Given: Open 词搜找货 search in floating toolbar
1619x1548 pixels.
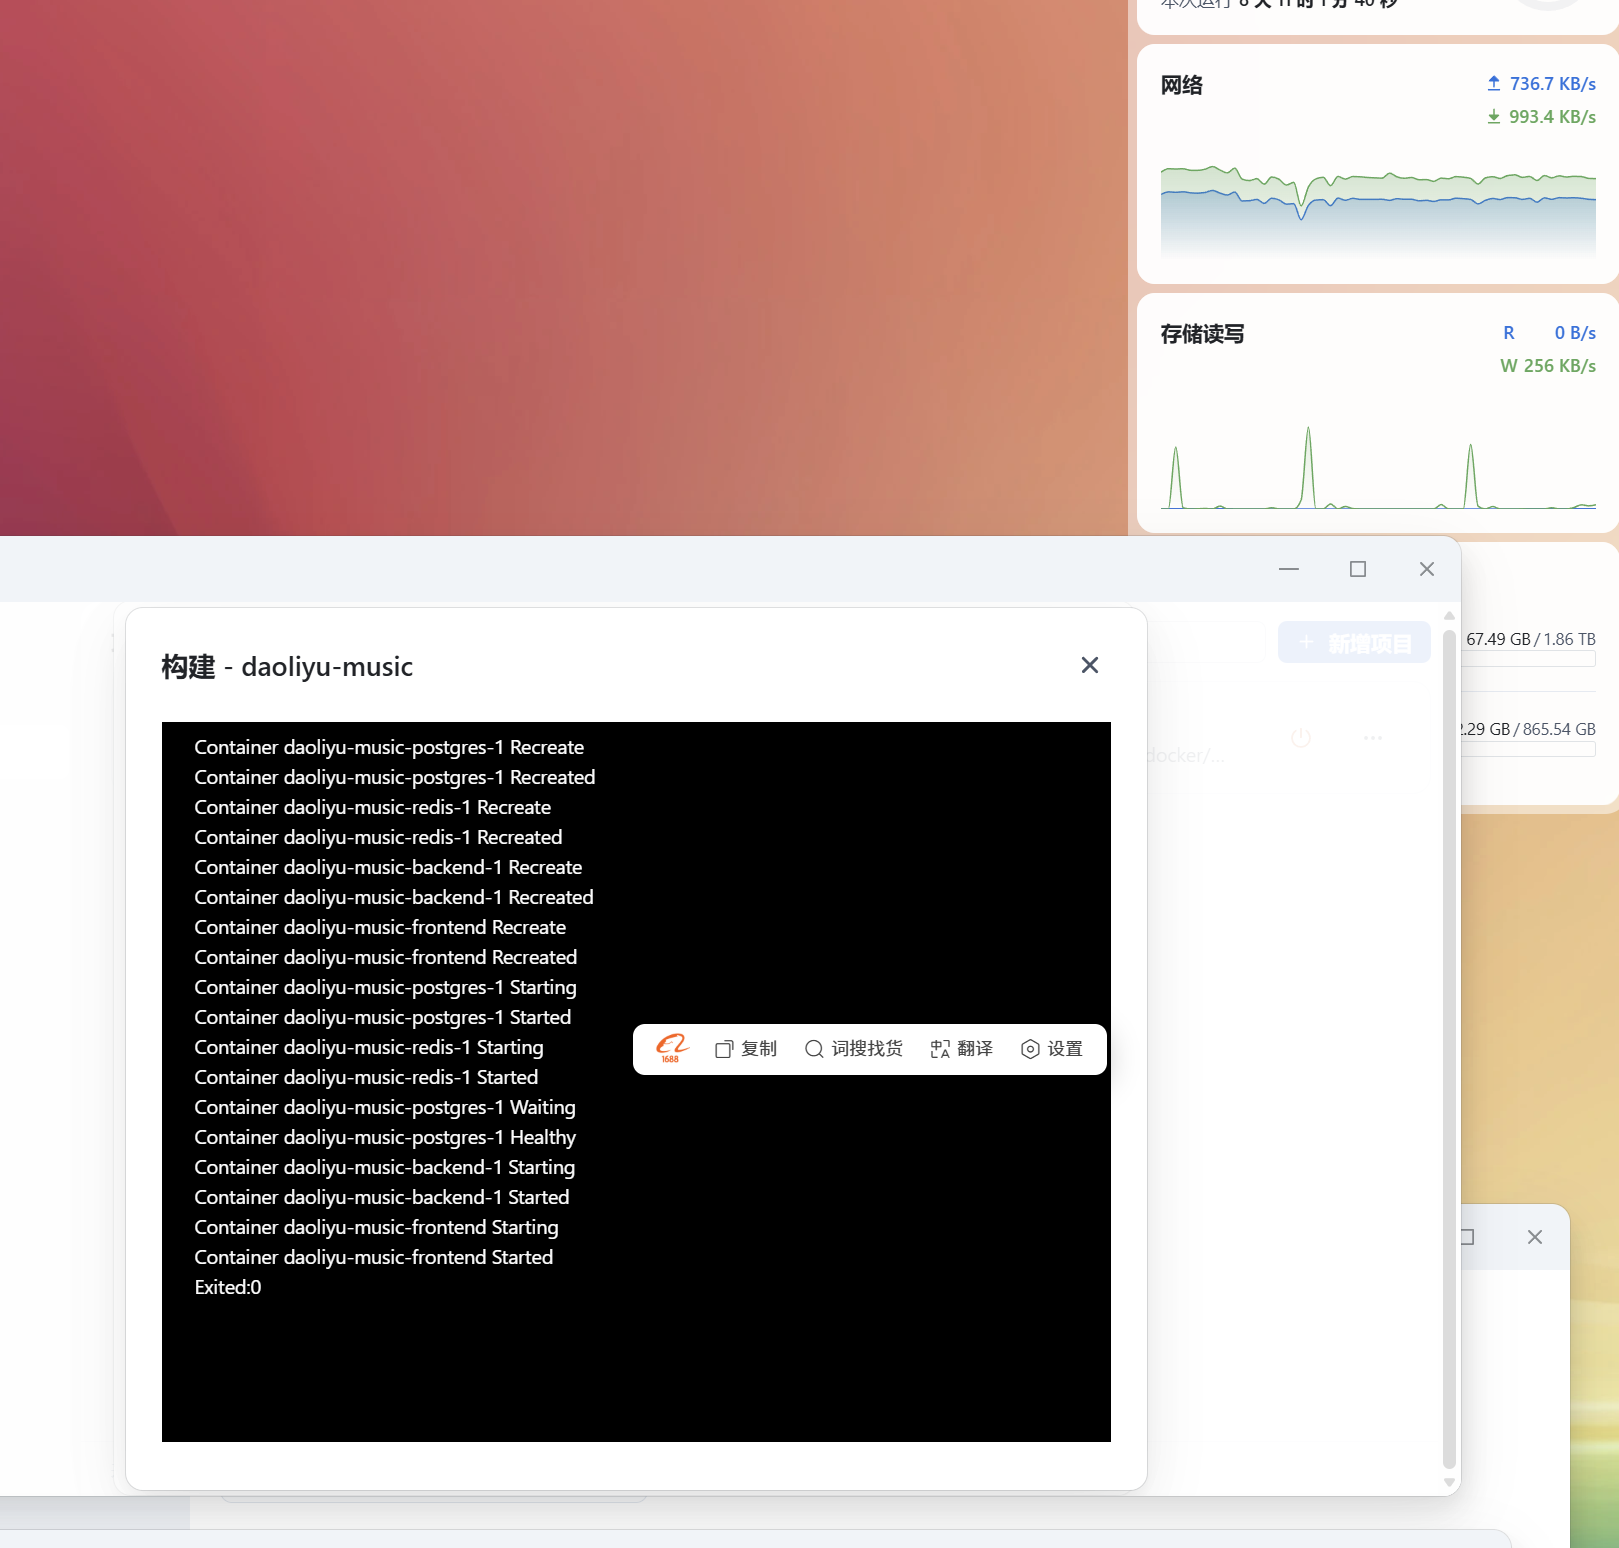Looking at the screenshot, I should (853, 1048).
